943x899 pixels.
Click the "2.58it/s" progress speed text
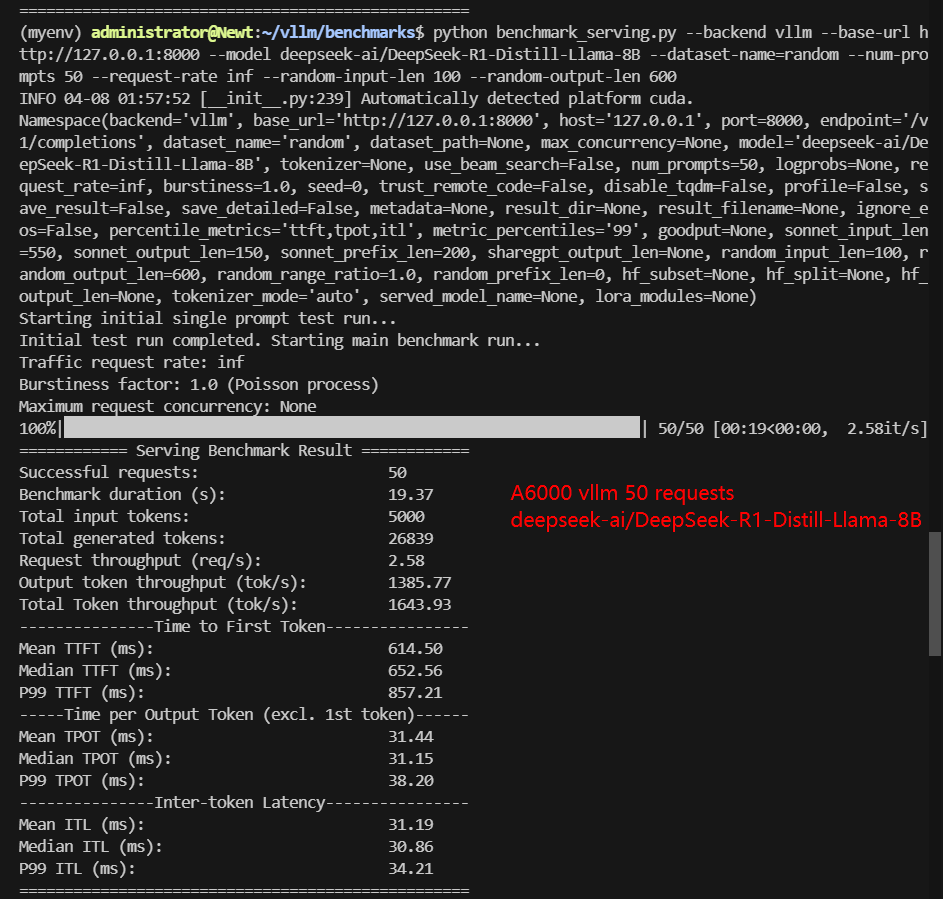click(883, 428)
